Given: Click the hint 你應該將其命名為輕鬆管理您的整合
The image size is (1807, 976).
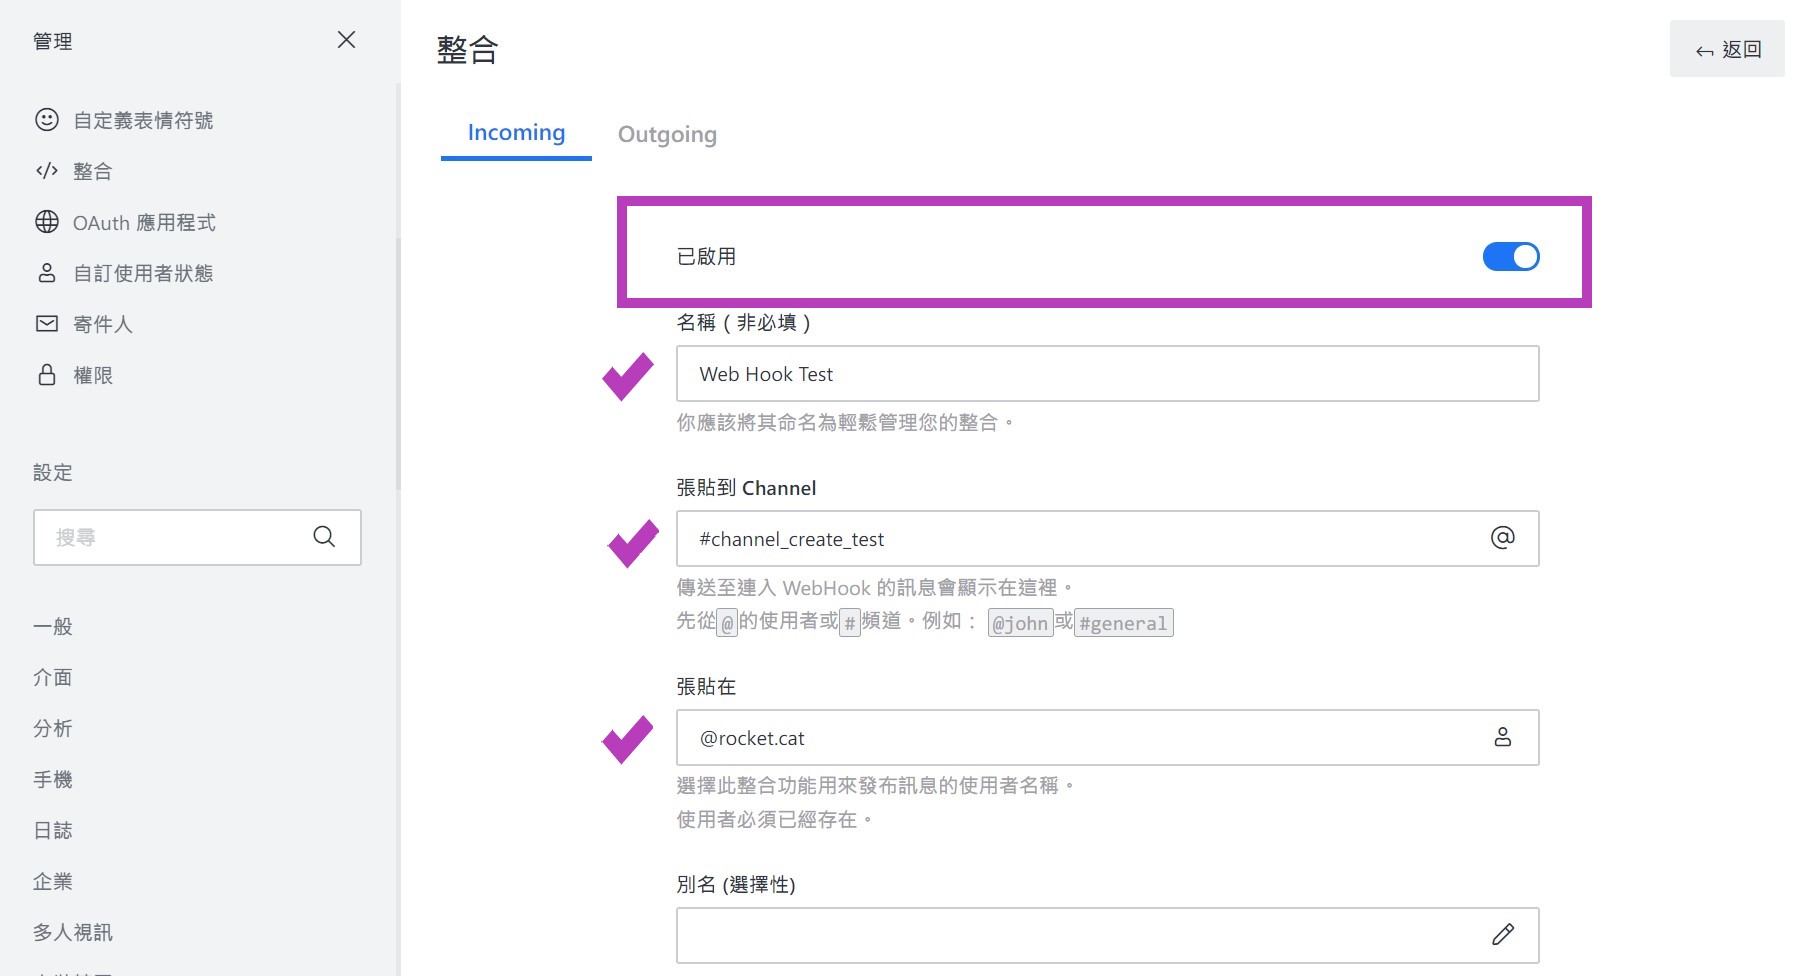Looking at the screenshot, I should coord(845,423).
